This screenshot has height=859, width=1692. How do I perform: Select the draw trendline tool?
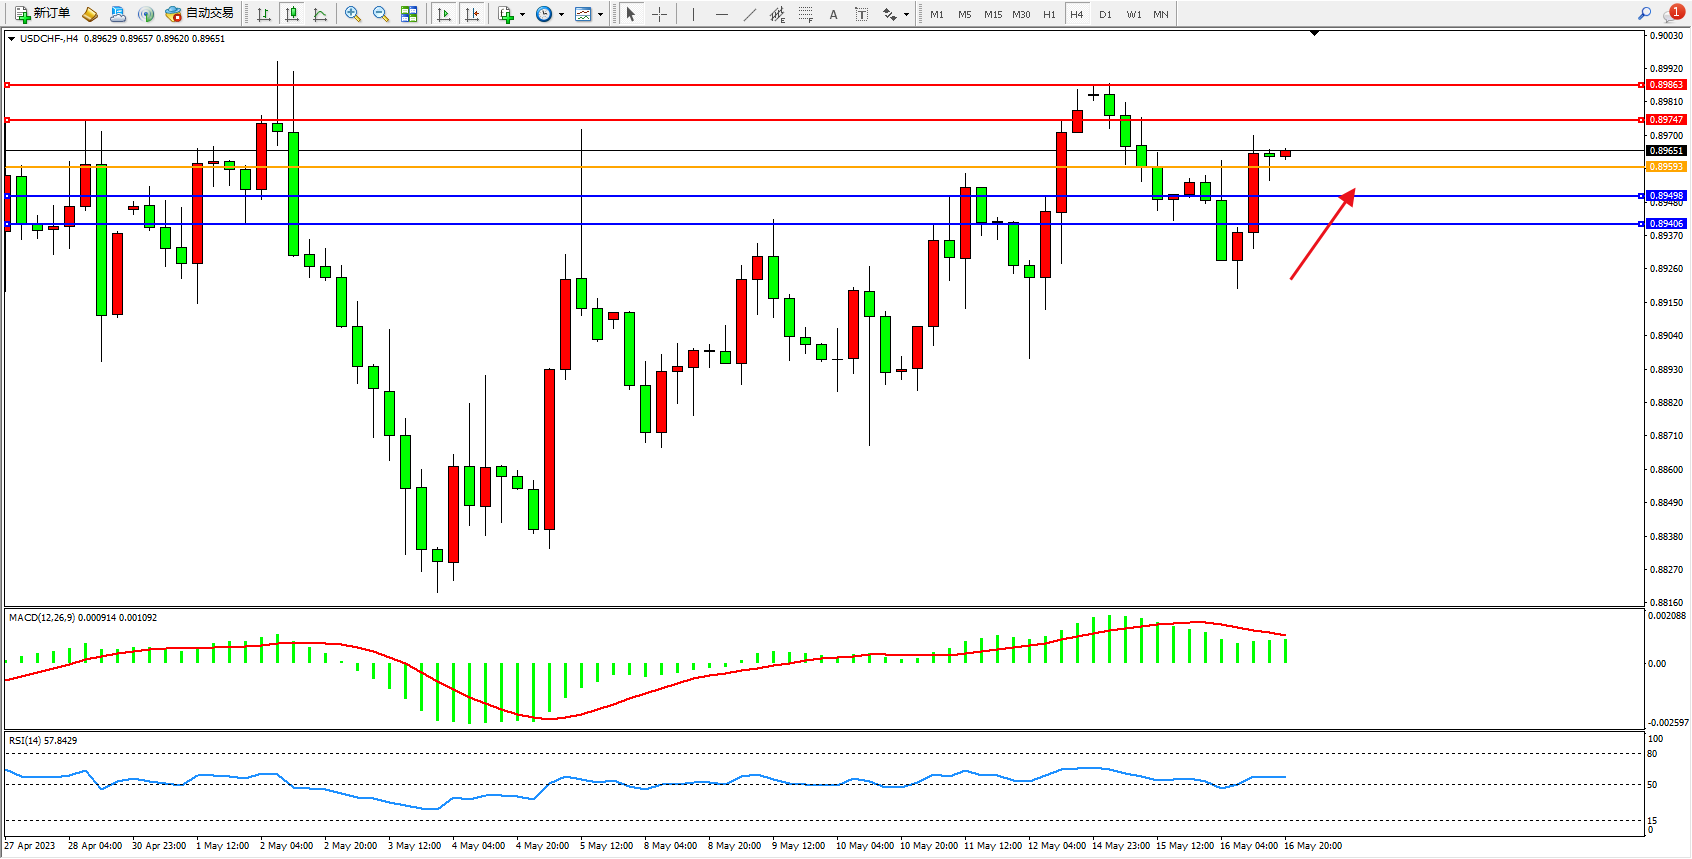coord(749,14)
